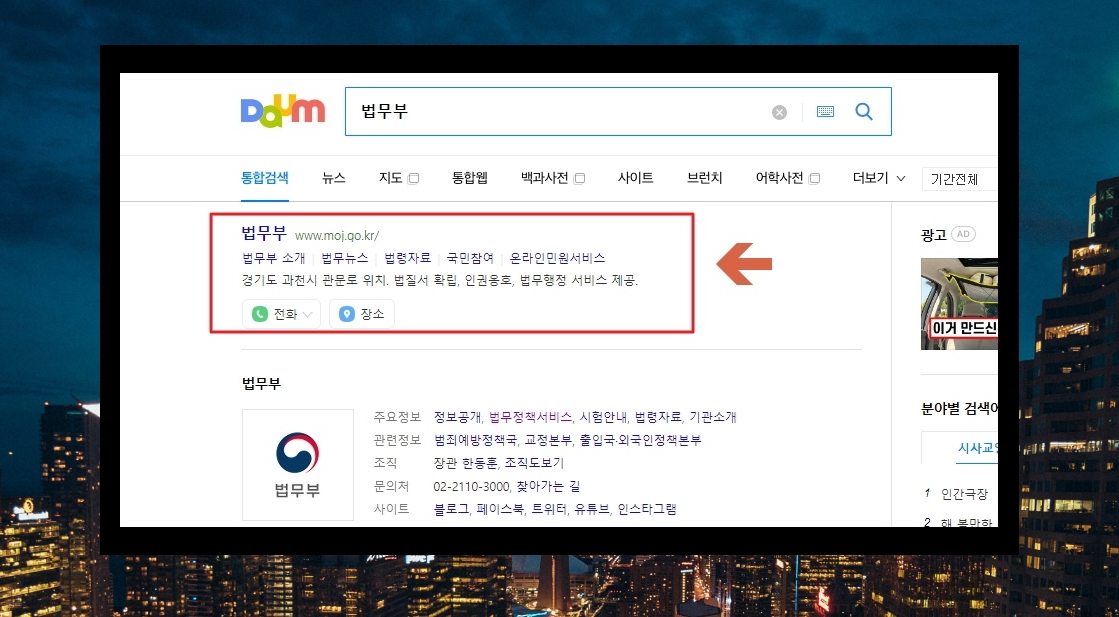Image resolution: width=1119 pixels, height=617 pixels.
Task: Switch to the 뉴스 tab
Action: coord(334,178)
